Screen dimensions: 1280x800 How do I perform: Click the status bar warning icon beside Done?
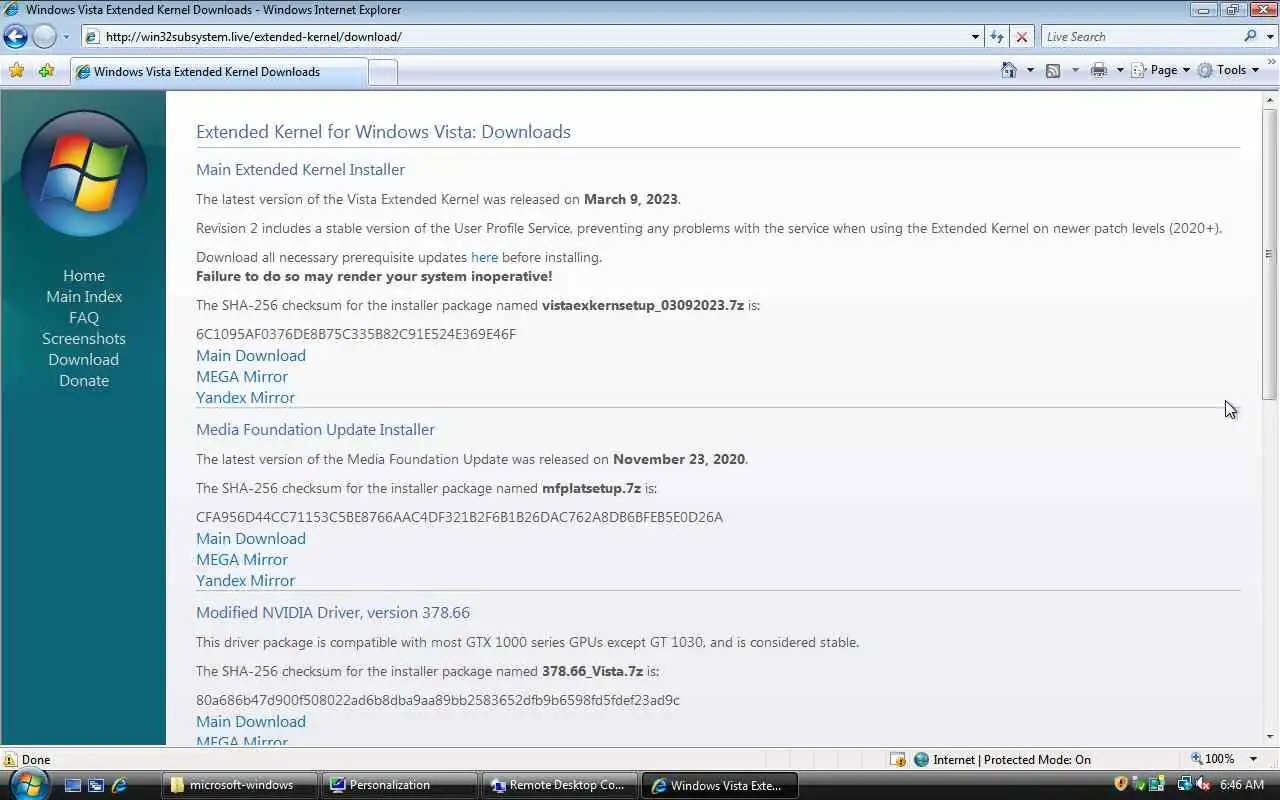pos(10,760)
